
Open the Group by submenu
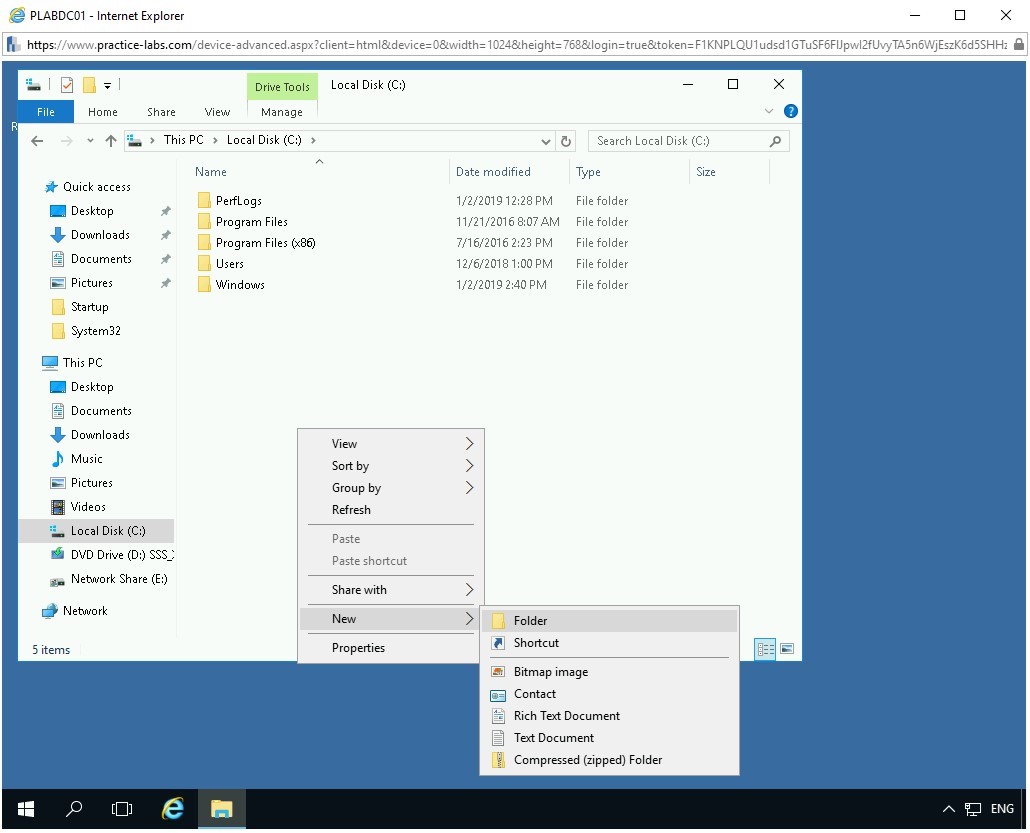391,487
